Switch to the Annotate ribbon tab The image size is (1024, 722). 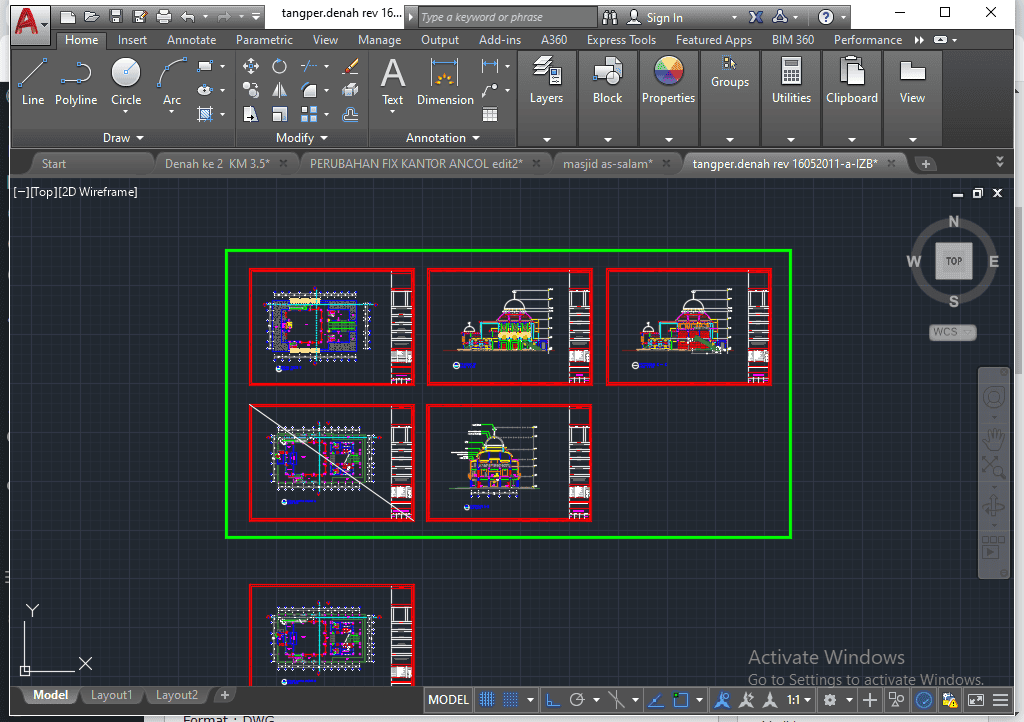[191, 40]
